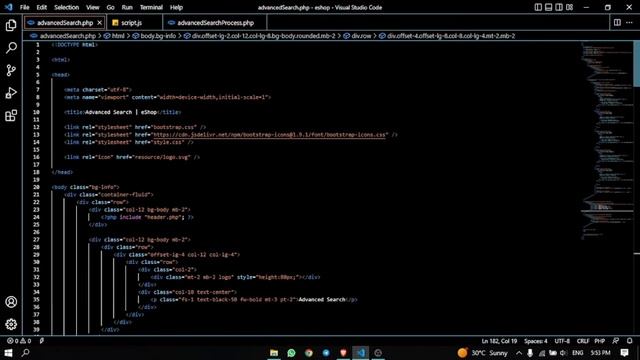Click line number 20 in the gutter
640x360 pixels.
[x=37, y=187]
